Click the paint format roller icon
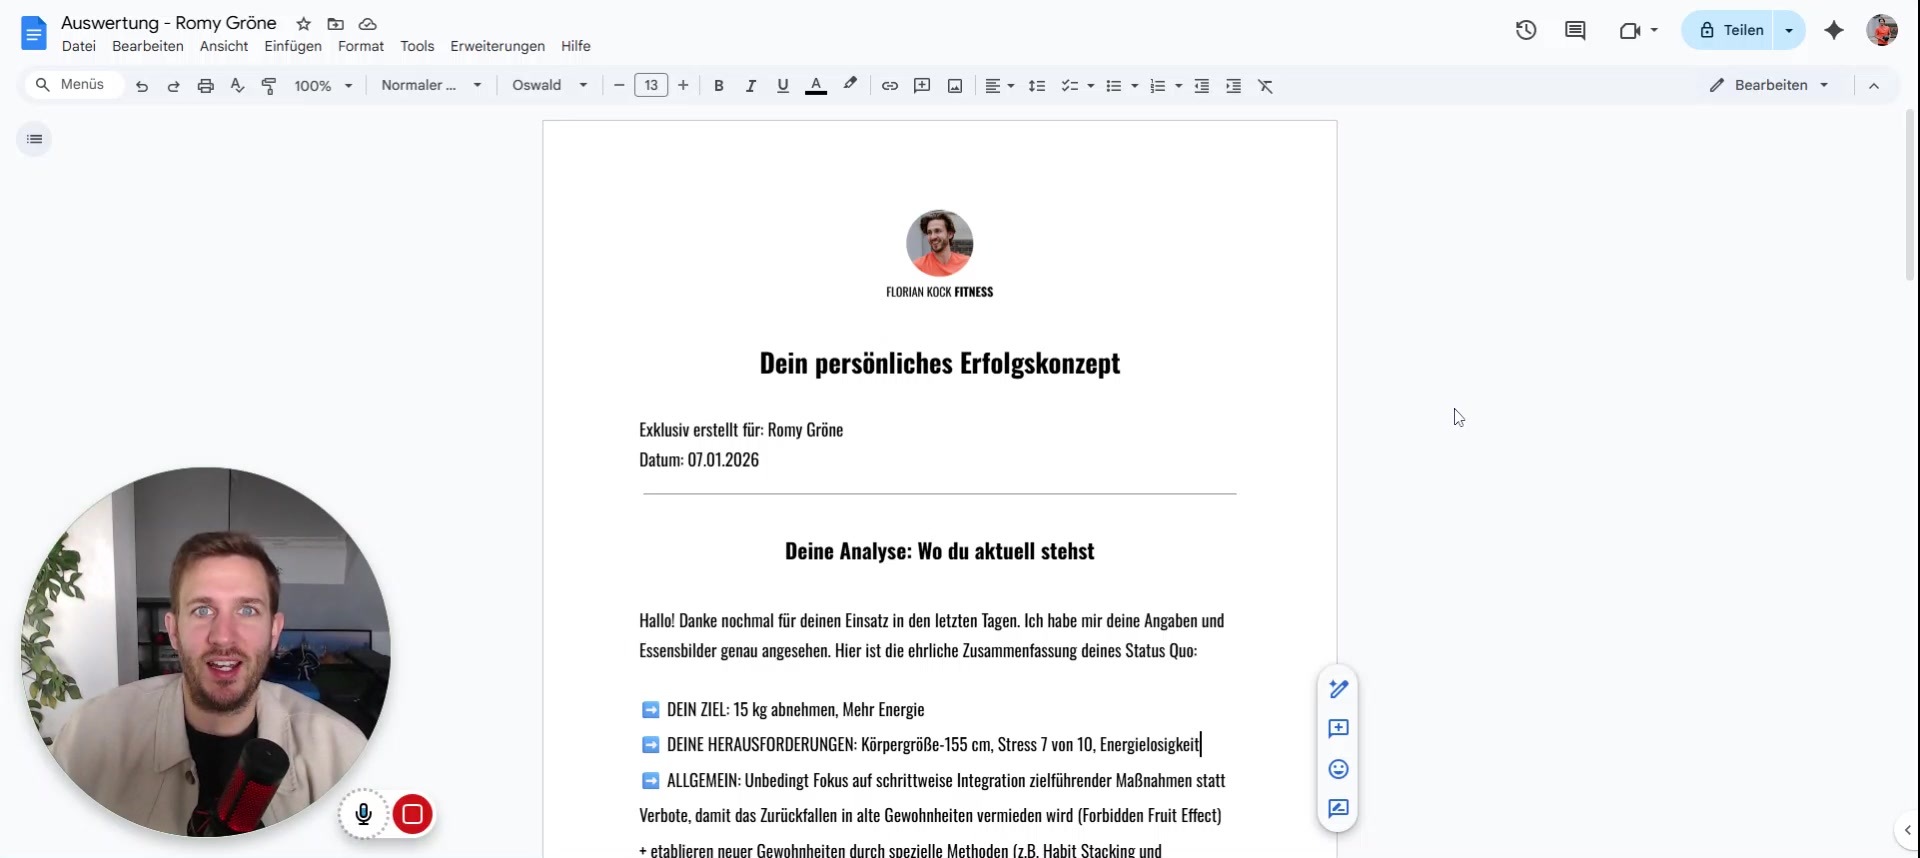 269,86
